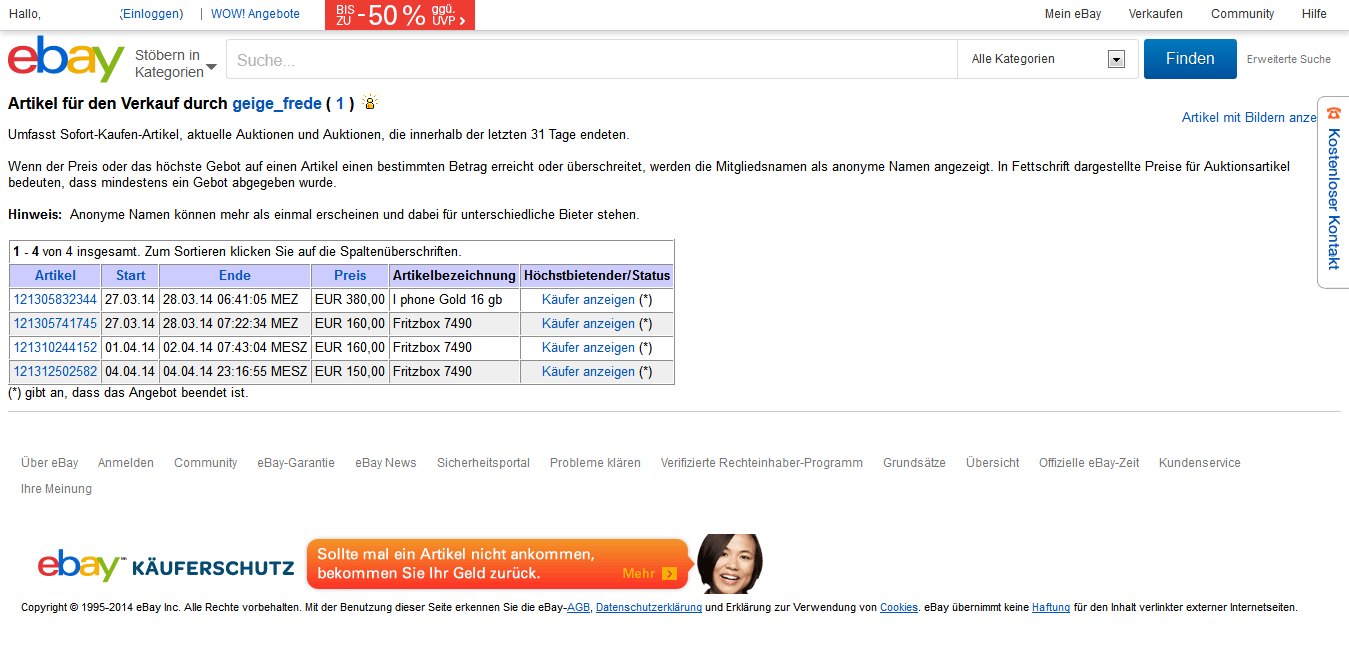Click the -50% promotional banner
The width and height of the screenshot is (1349, 666).
400,15
